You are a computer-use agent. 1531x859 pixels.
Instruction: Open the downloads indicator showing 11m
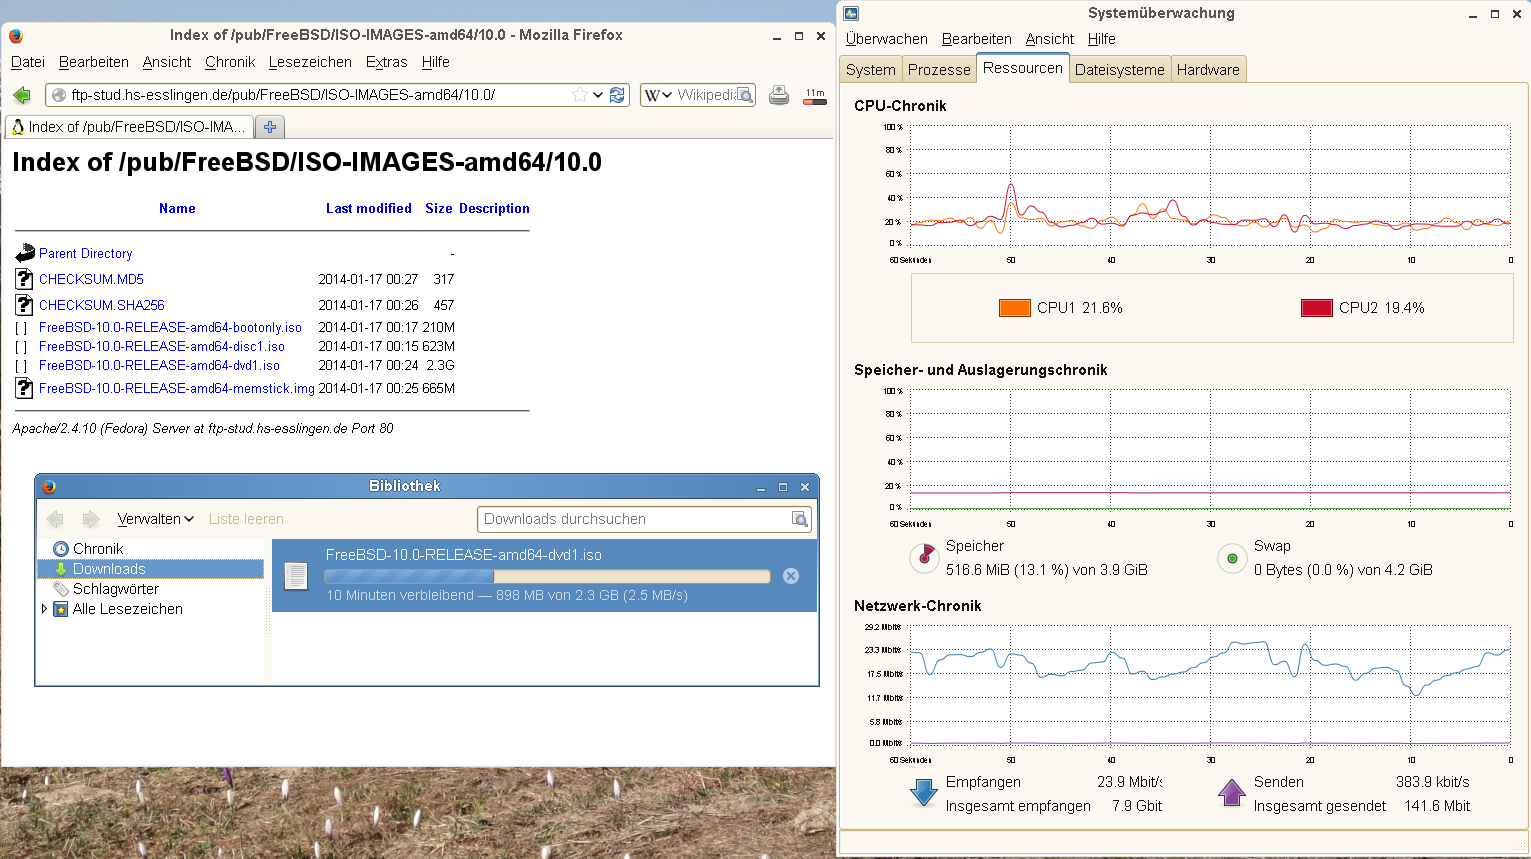(815, 96)
